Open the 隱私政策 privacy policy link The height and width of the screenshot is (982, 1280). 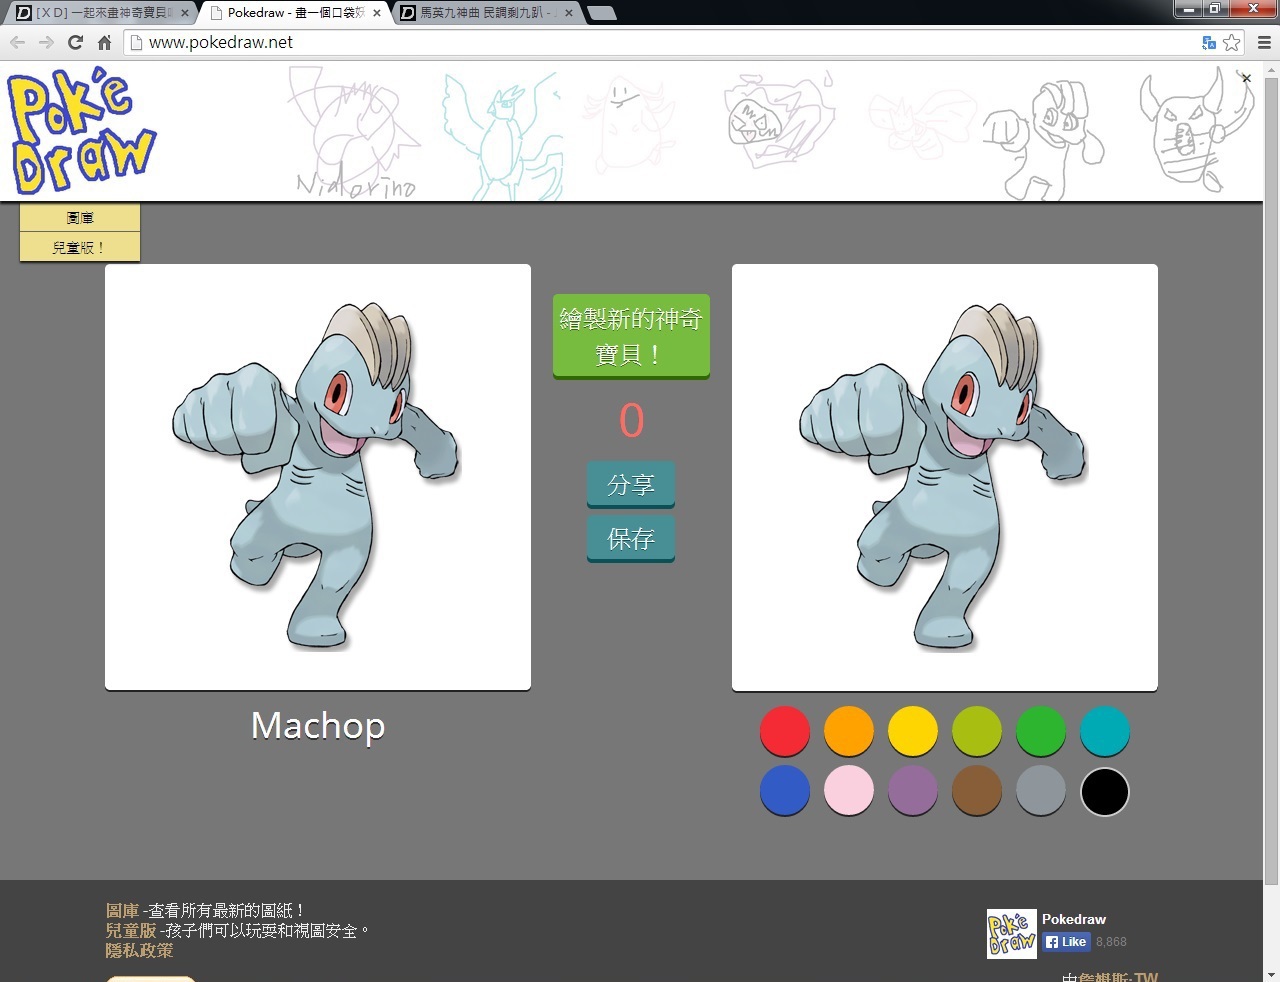(x=139, y=950)
